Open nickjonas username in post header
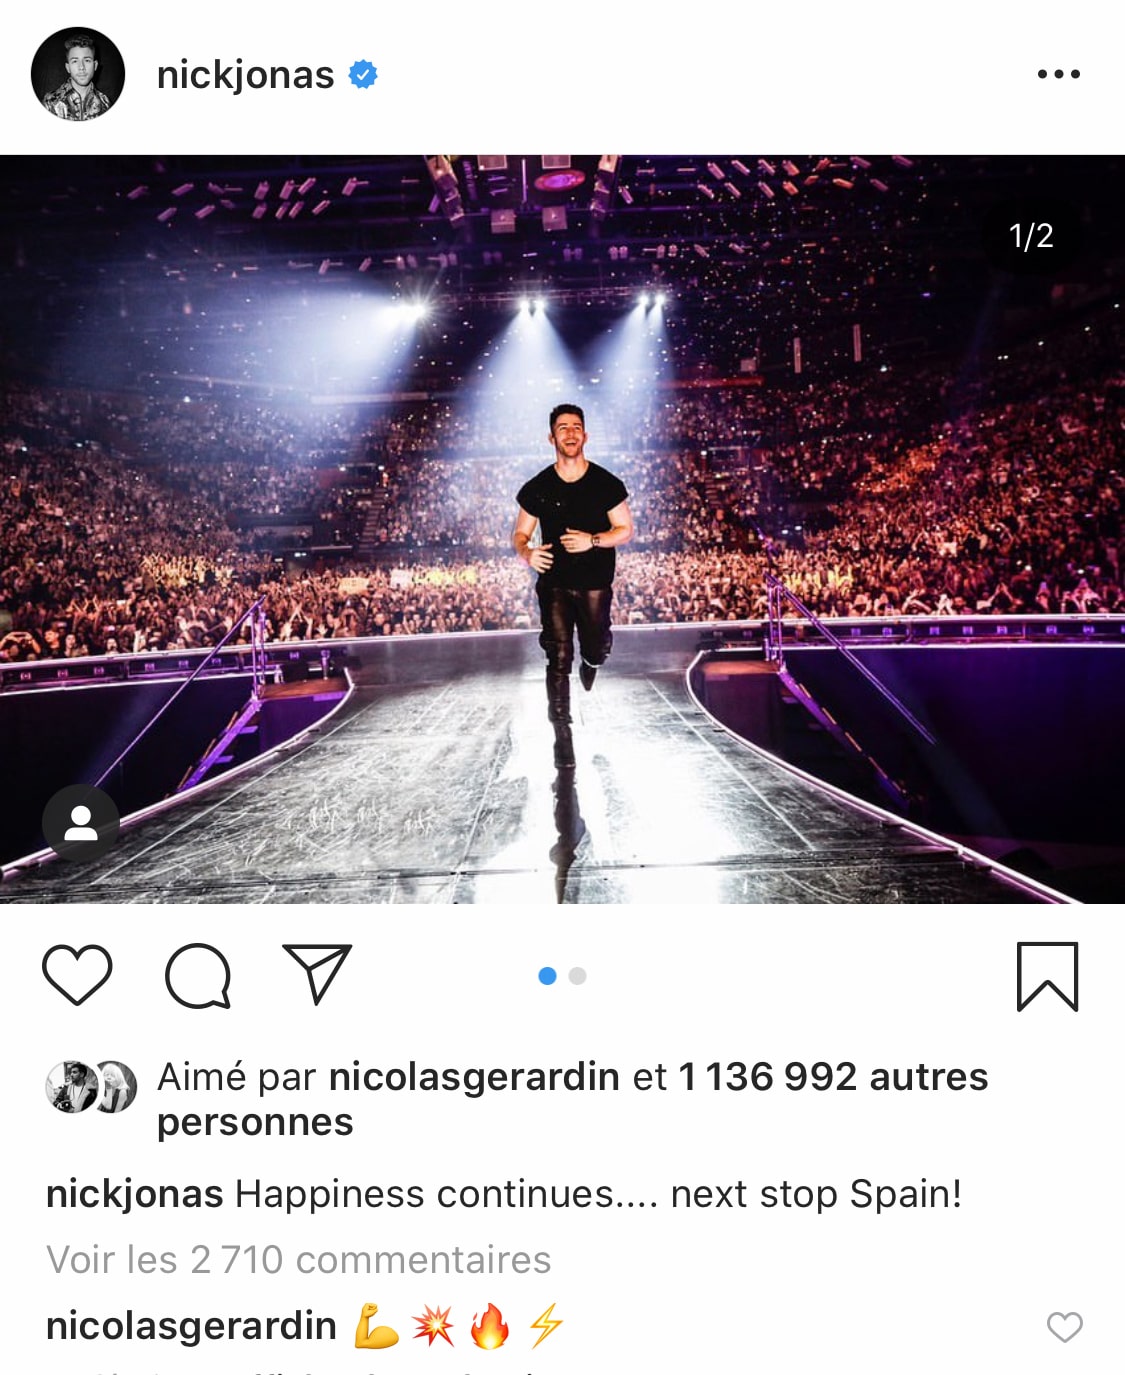 pos(246,75)
